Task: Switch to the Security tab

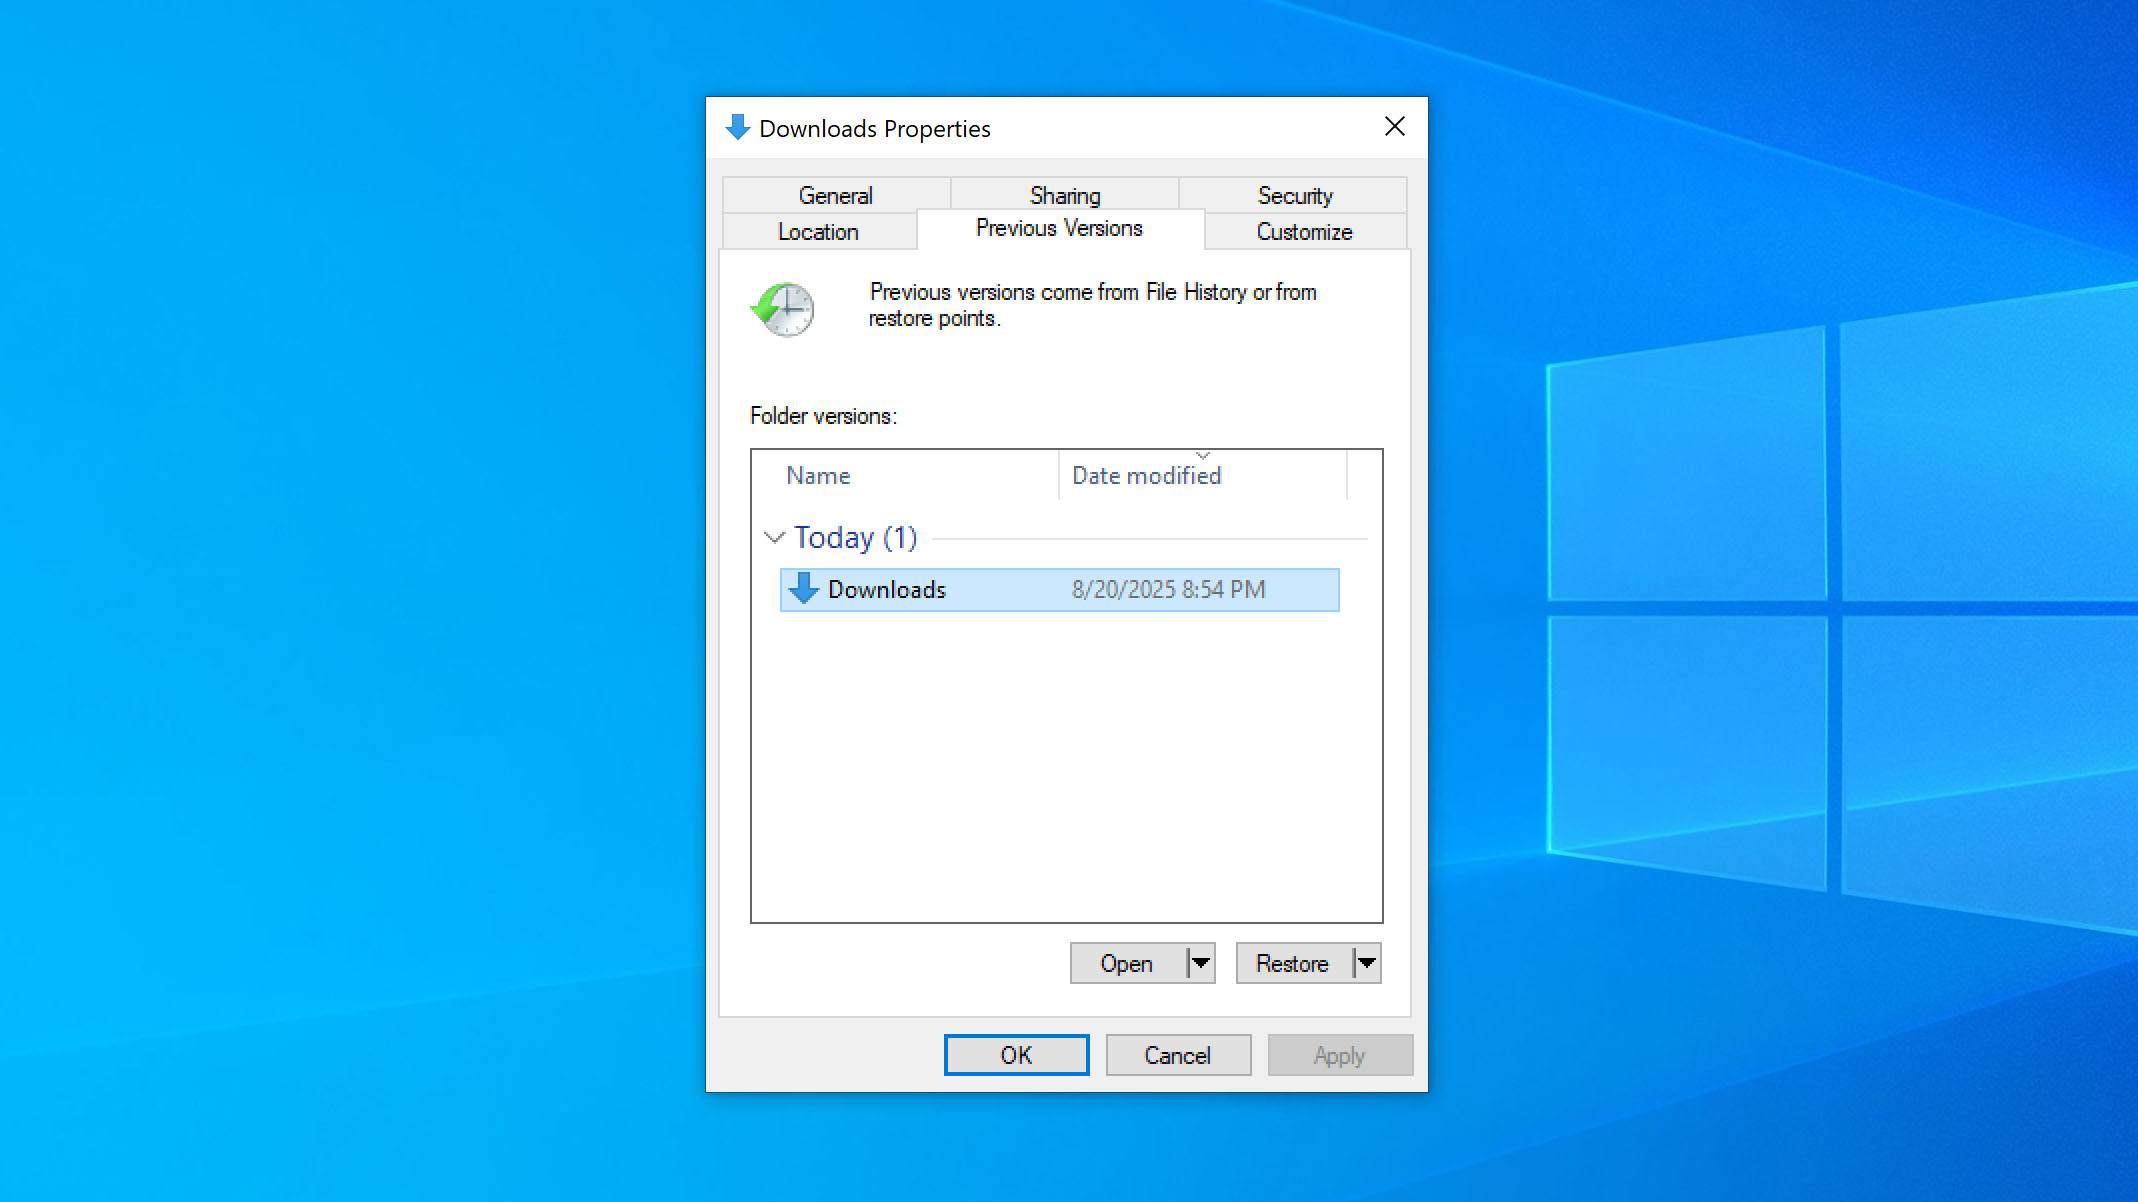Action: click(x=1294, y=194)
